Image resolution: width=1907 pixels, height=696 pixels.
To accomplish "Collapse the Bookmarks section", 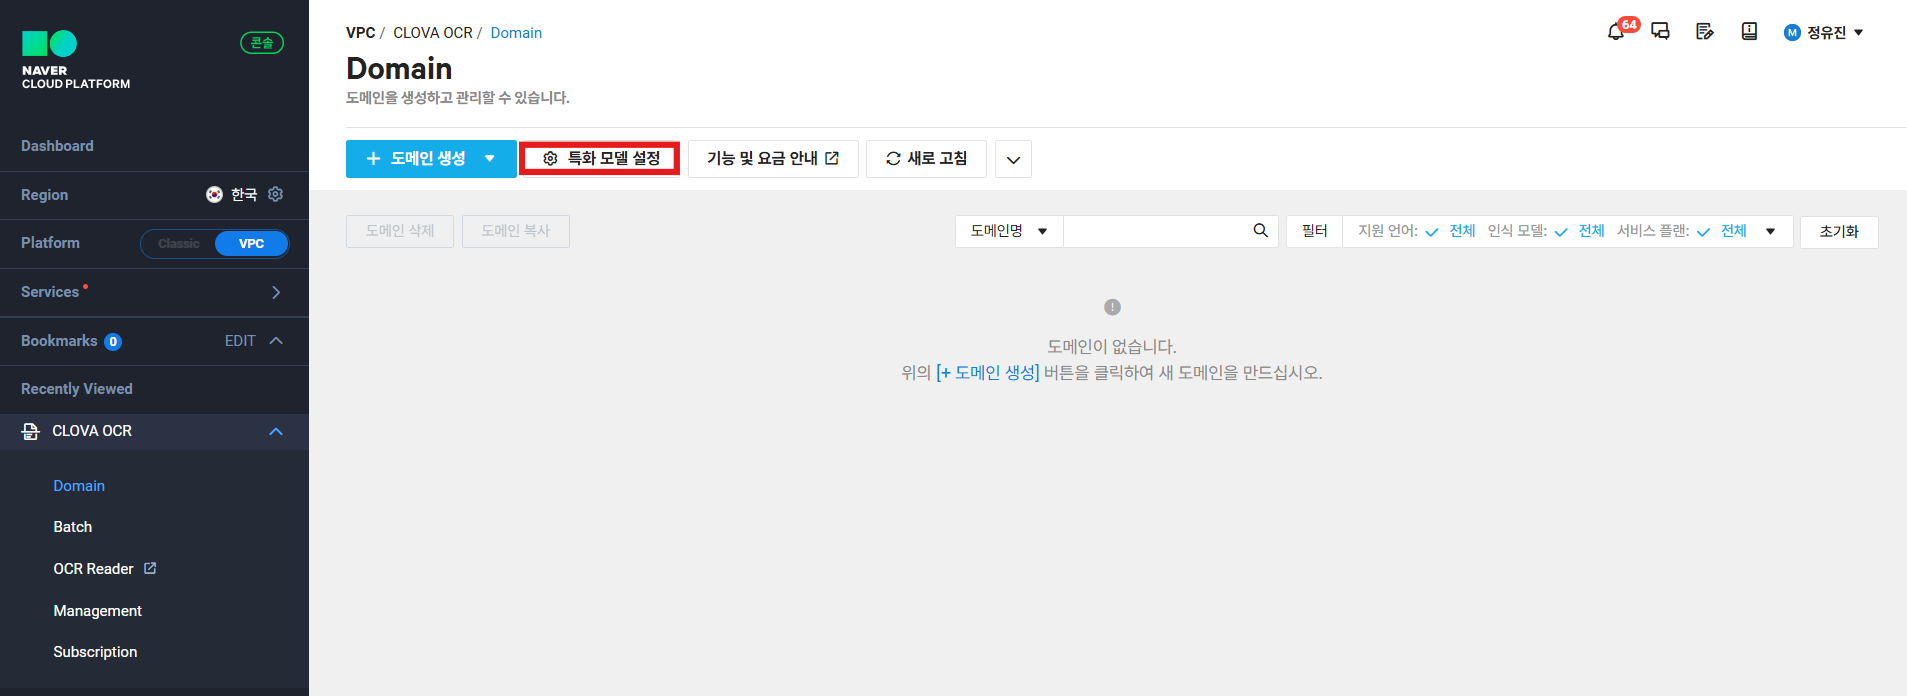I will pos(276,341).
